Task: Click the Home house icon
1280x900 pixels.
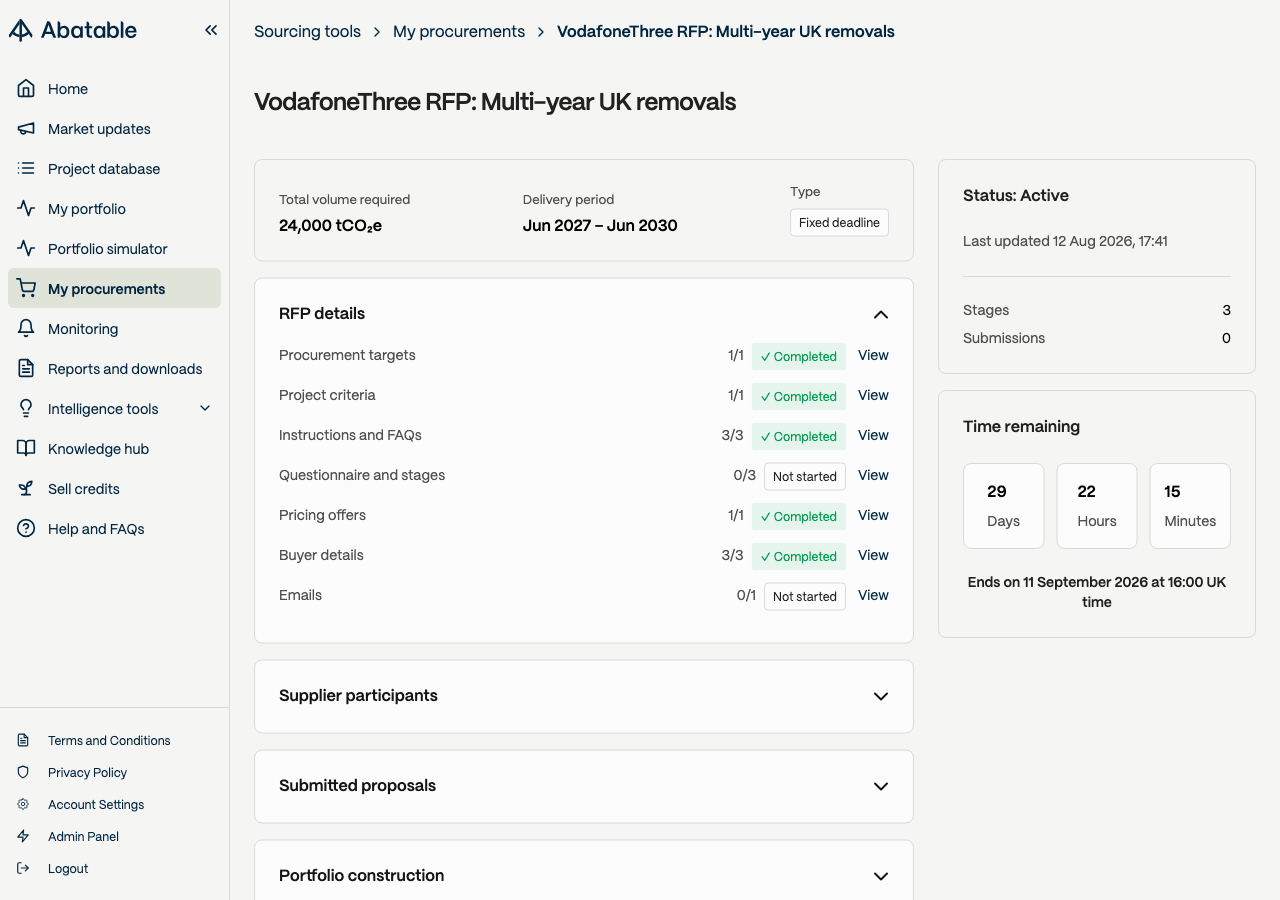Action: [26, 89]
